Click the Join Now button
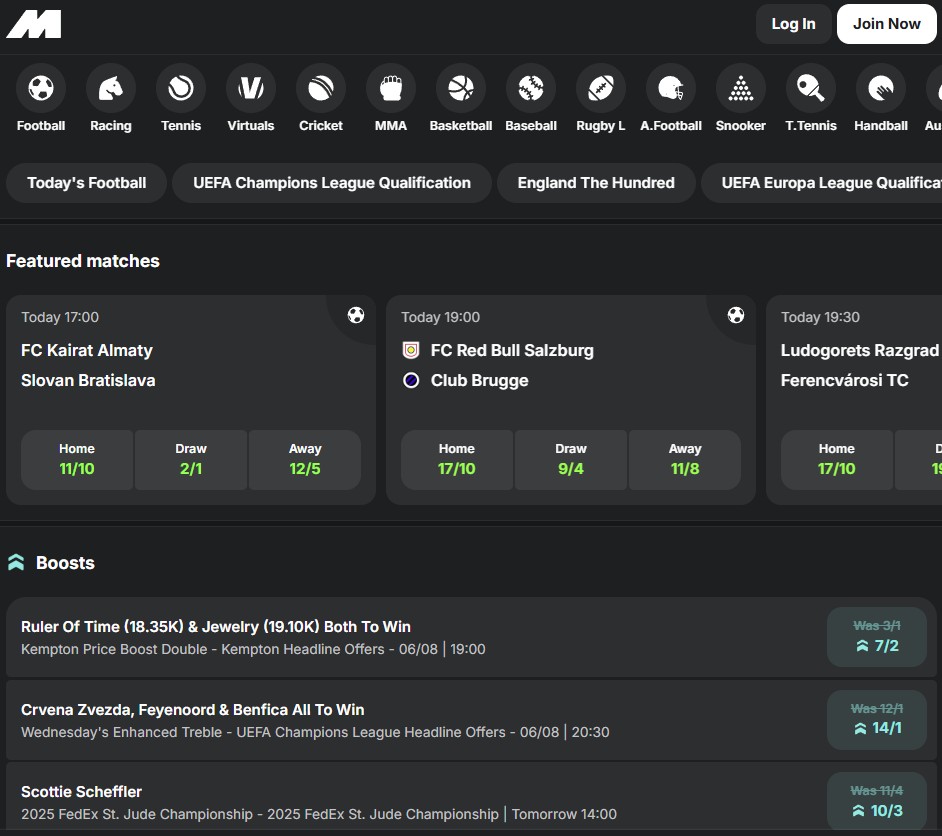Screen dimensions: 942x836 coord(886,24)
